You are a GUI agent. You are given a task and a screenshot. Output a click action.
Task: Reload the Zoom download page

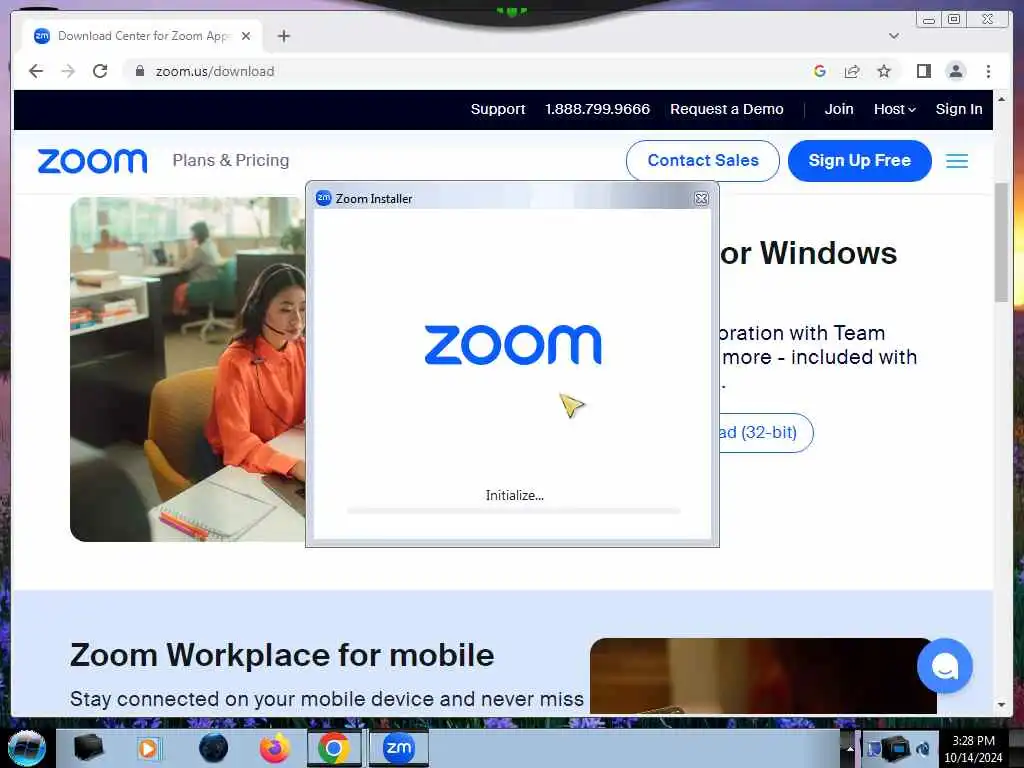tap(100, 71)
